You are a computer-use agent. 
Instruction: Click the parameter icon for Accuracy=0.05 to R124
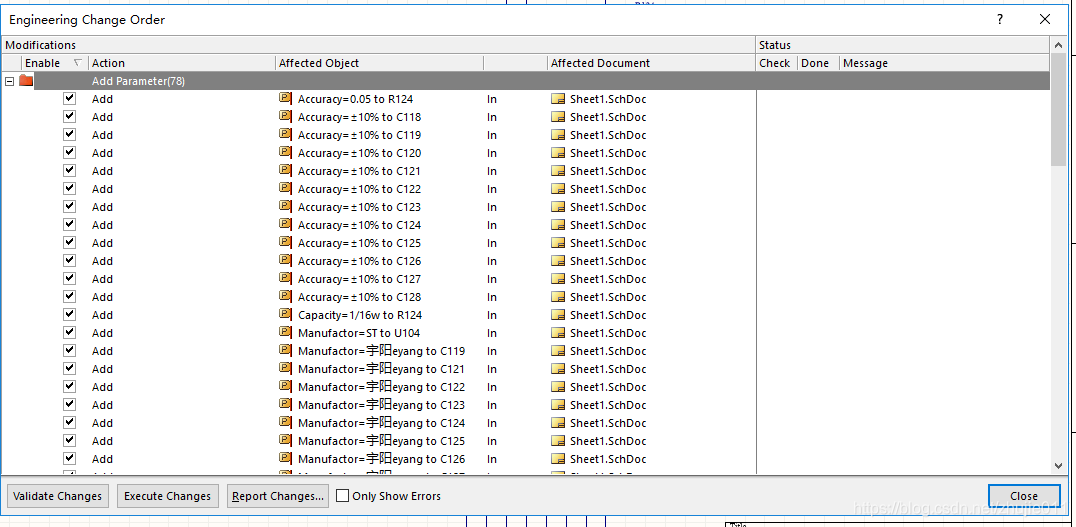pos(285,99)
